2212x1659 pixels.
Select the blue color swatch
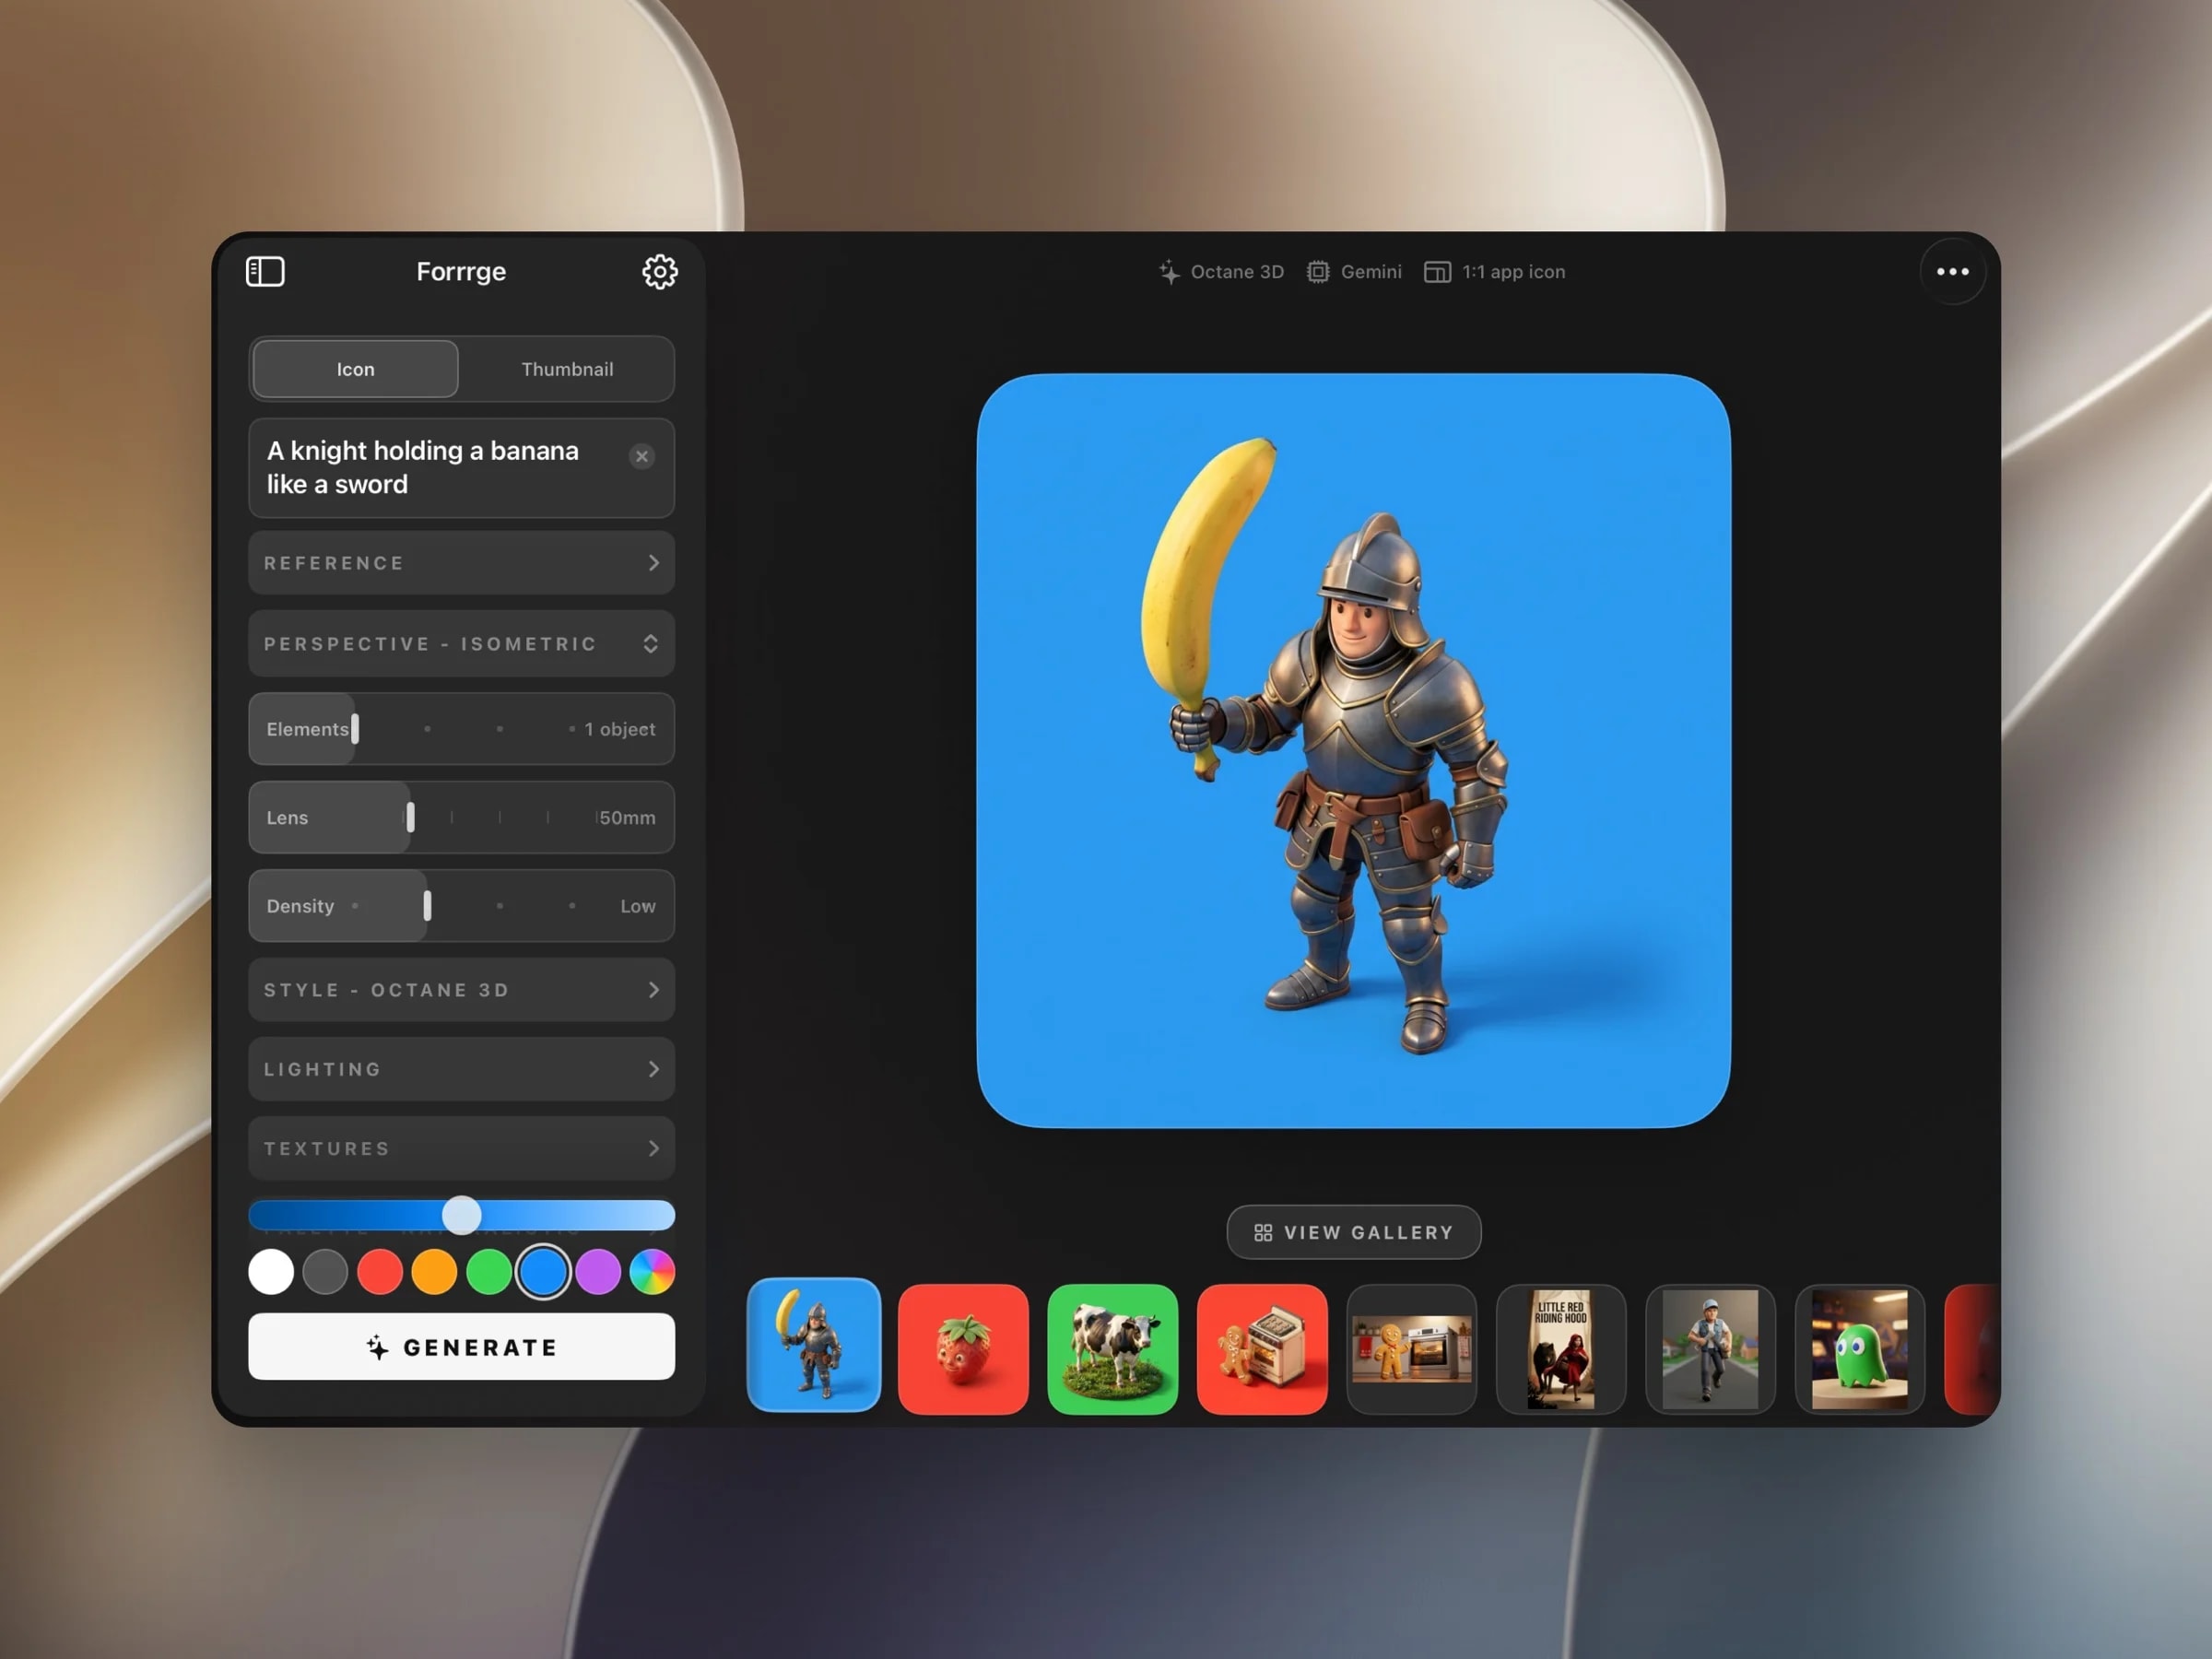543,1272
